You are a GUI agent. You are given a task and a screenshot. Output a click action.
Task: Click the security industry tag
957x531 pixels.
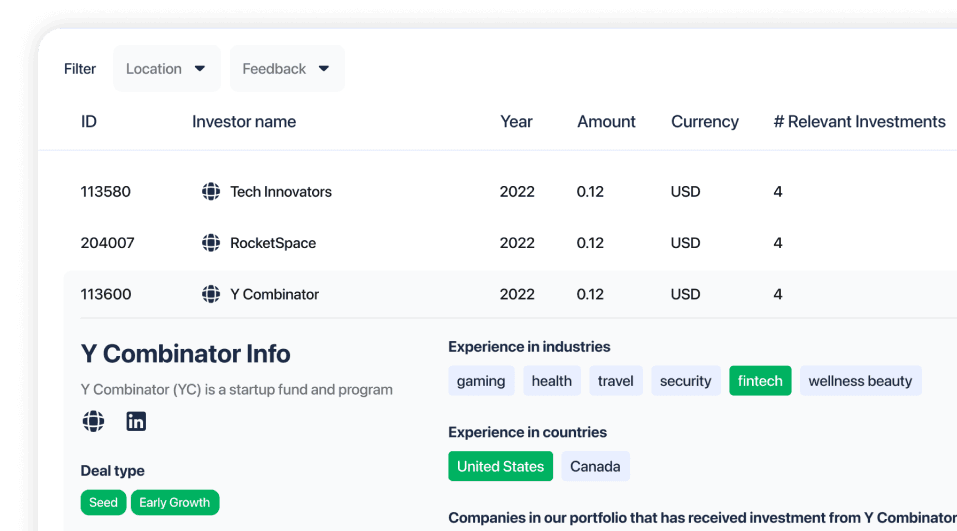685,381
